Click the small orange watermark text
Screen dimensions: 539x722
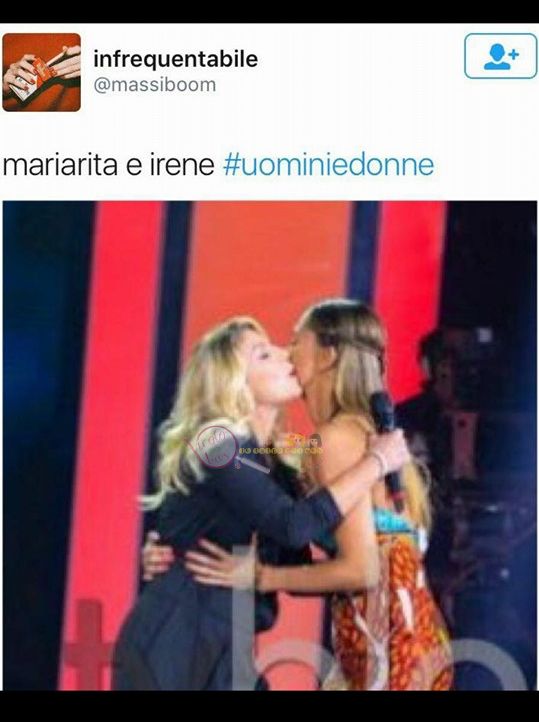(281, 450)
